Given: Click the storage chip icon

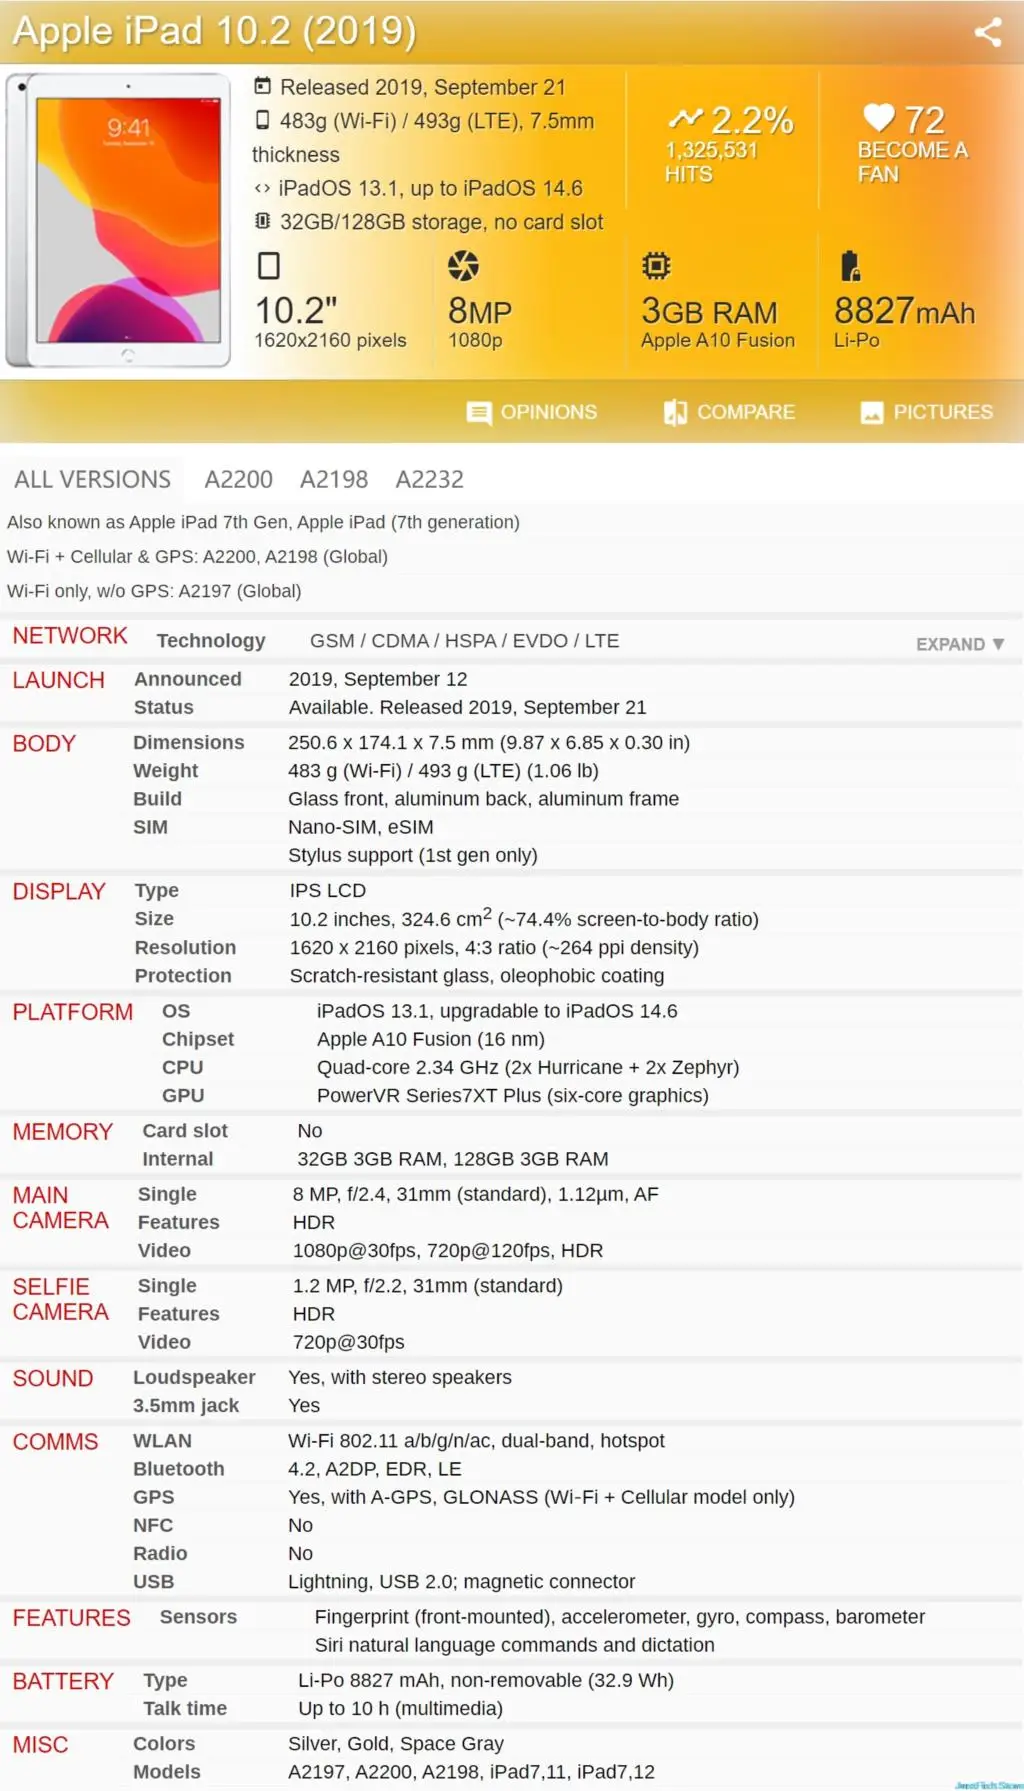Looking at the screenshot, I should [x=262, y=221].
